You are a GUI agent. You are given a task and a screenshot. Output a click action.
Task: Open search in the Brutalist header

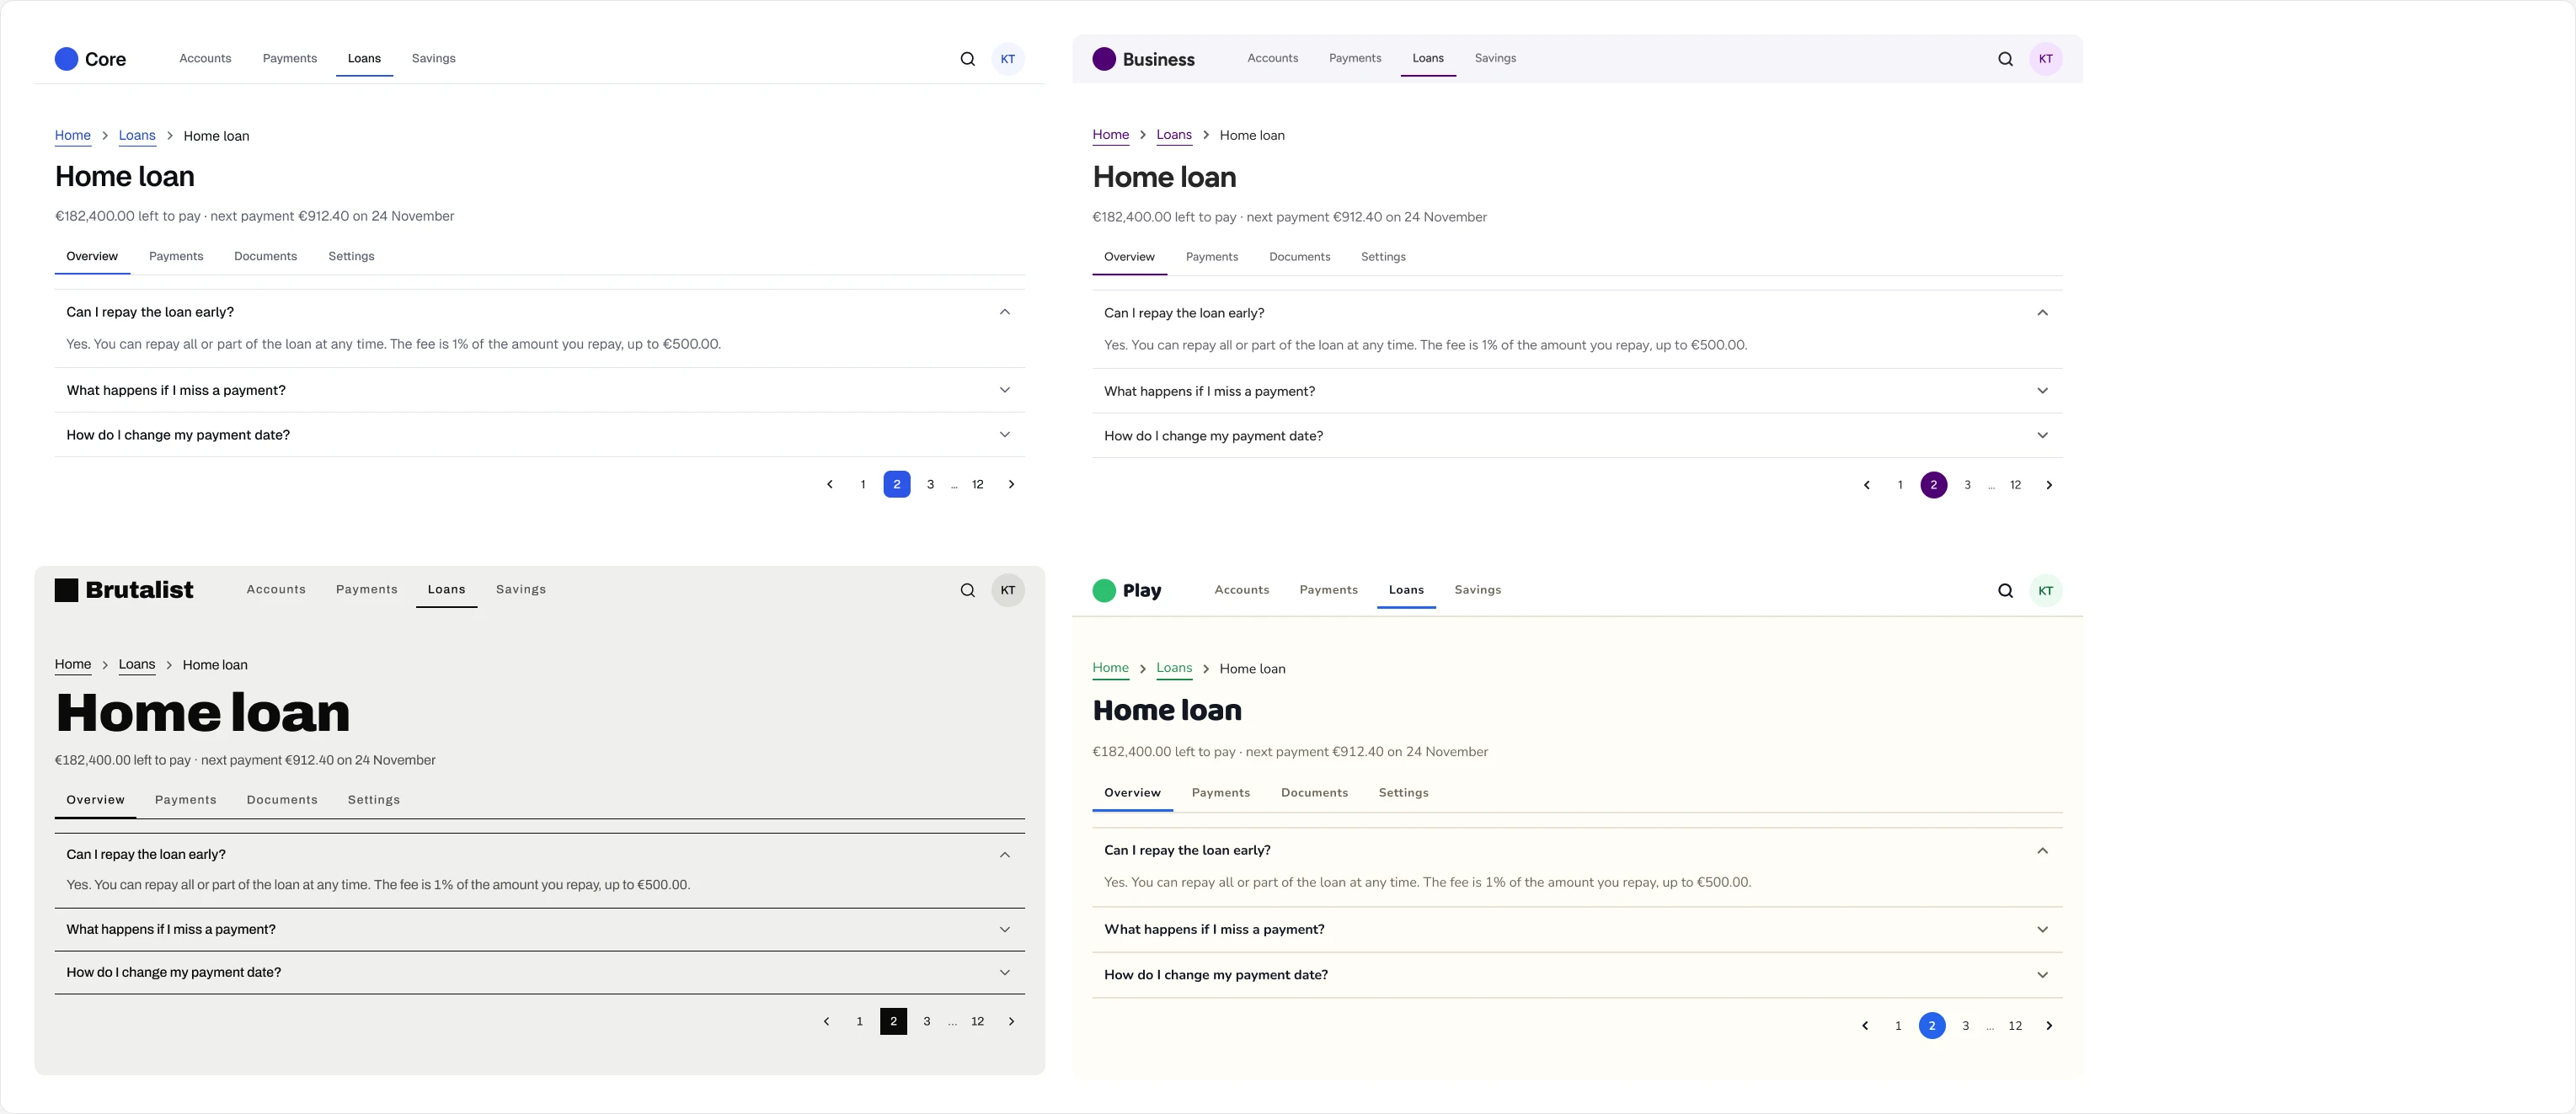click(967, 590)
